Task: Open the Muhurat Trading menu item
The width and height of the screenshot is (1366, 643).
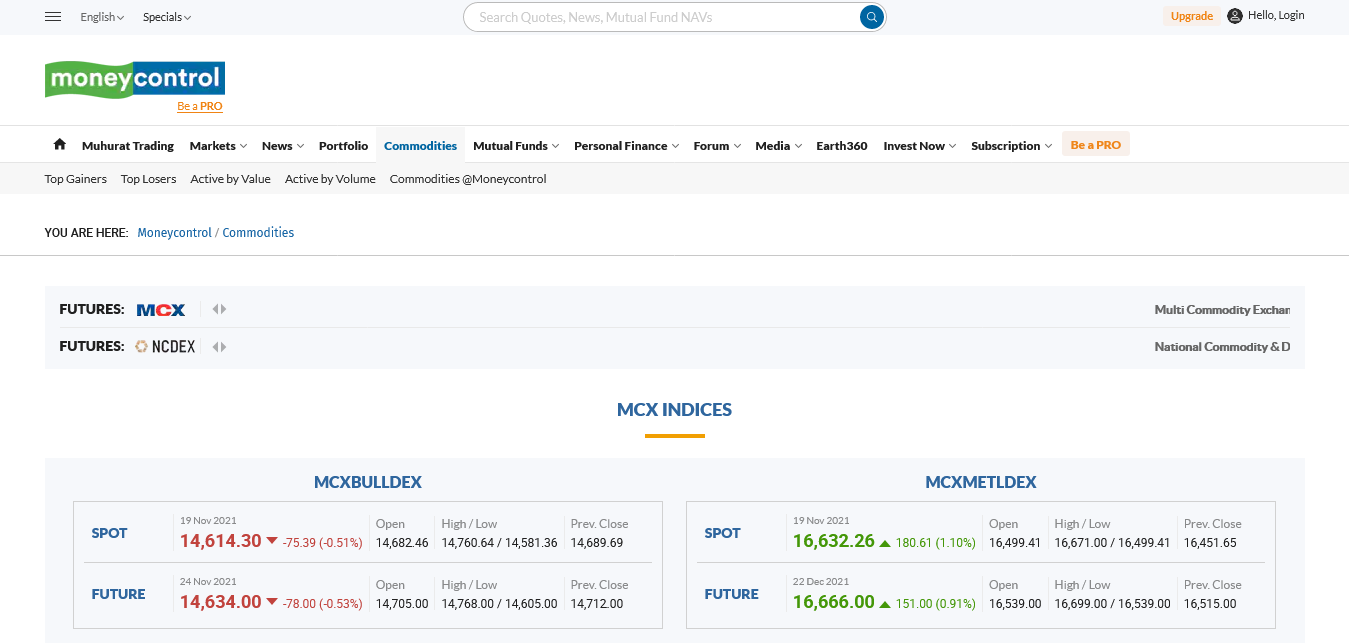Action: pos(128,146)
